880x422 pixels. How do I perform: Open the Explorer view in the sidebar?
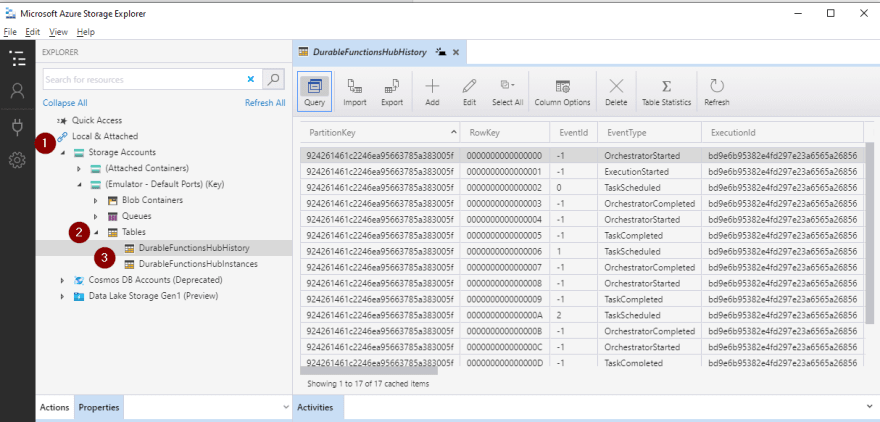[17, 58]
